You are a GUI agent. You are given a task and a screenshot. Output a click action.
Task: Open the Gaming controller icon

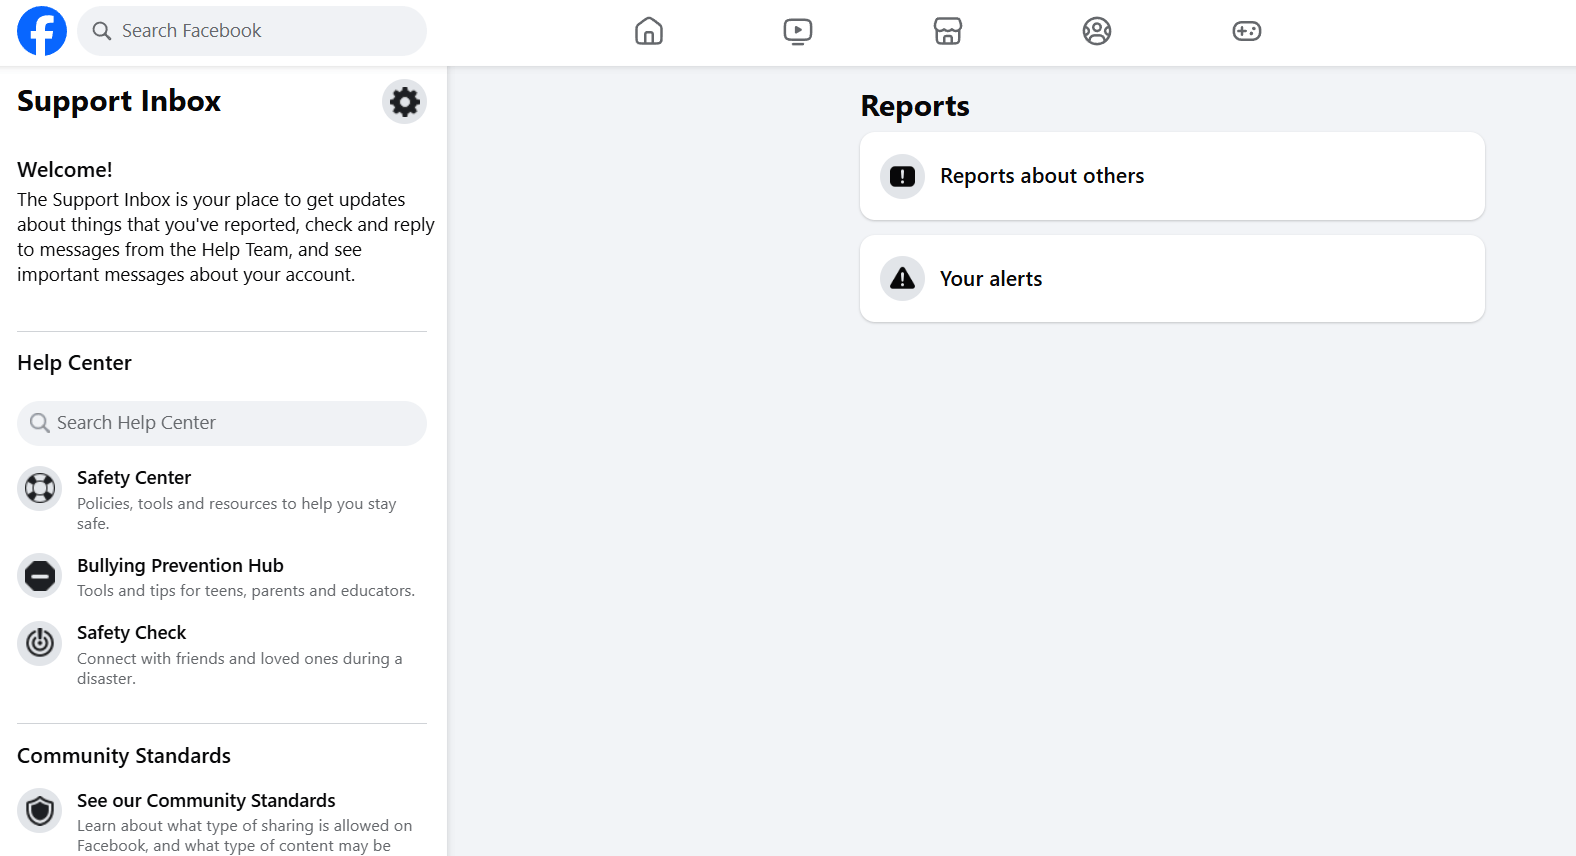click(1247, 31)
